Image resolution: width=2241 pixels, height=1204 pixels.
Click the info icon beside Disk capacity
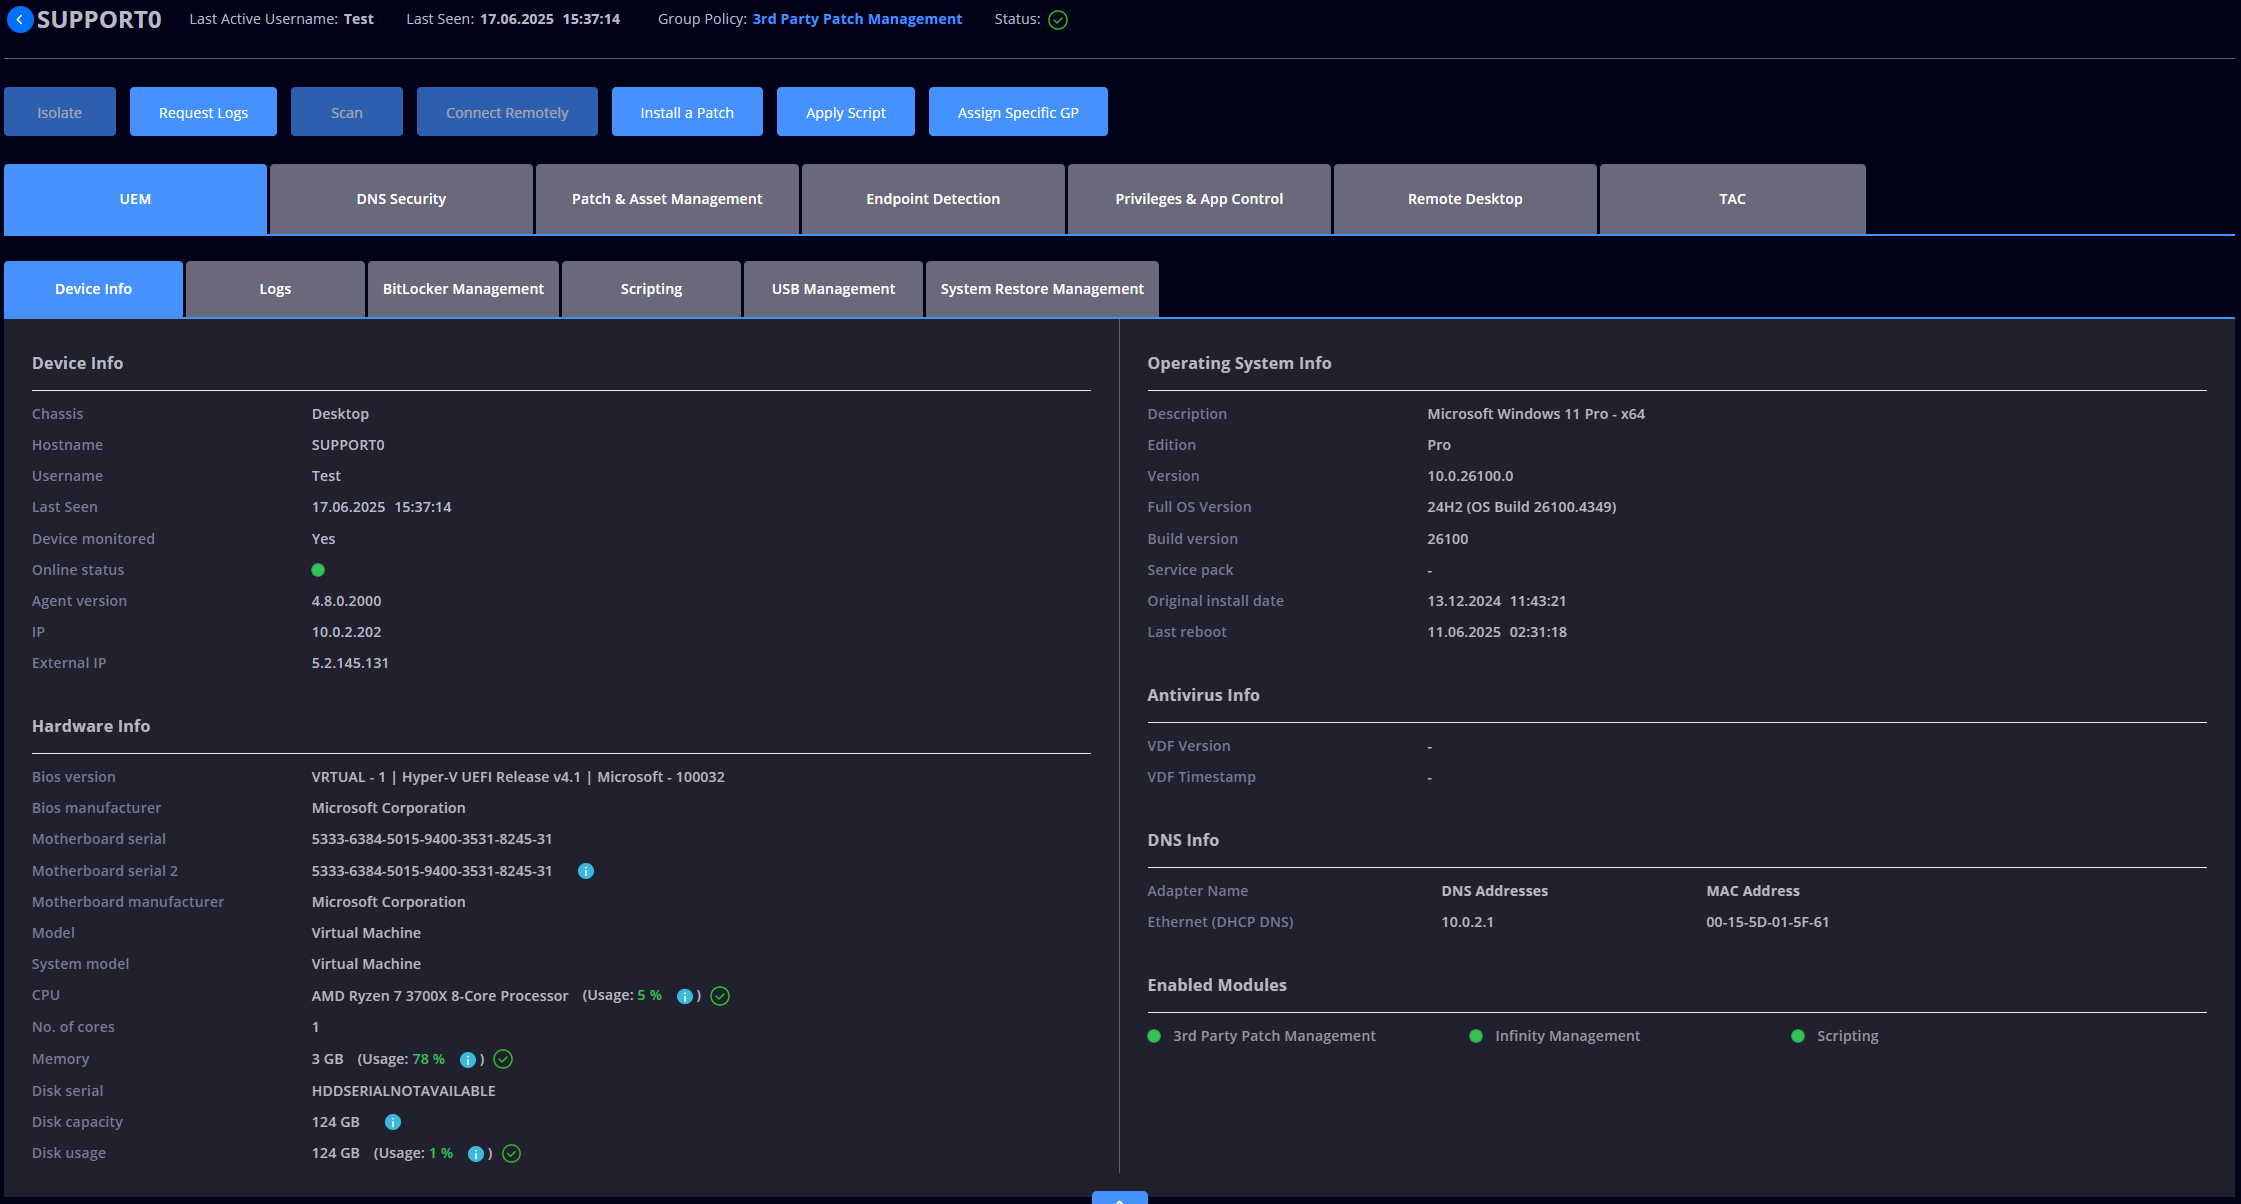393,1122
